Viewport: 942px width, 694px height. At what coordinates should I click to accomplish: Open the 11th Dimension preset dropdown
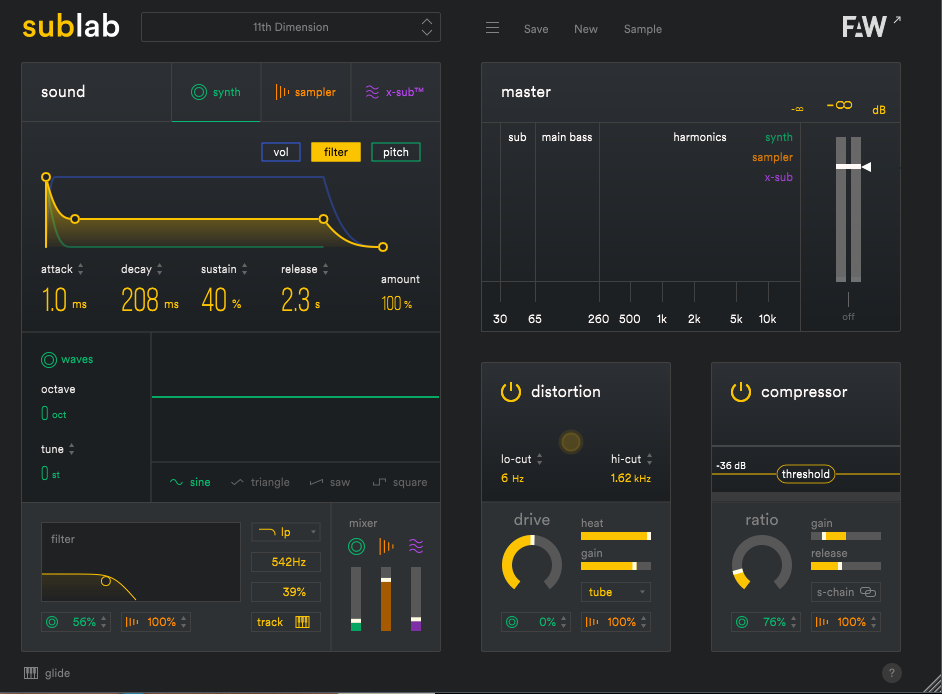pos(291,27)
